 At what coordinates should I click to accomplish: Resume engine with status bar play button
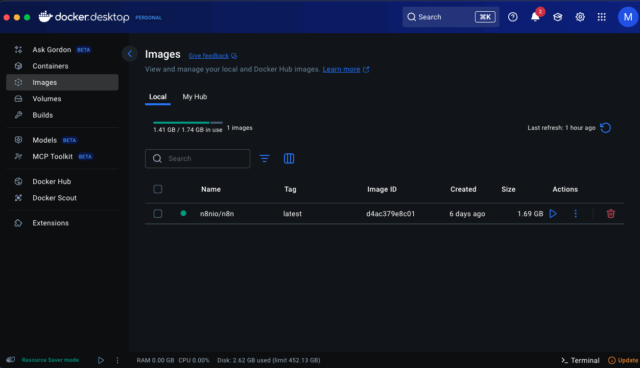click(101, 360)
